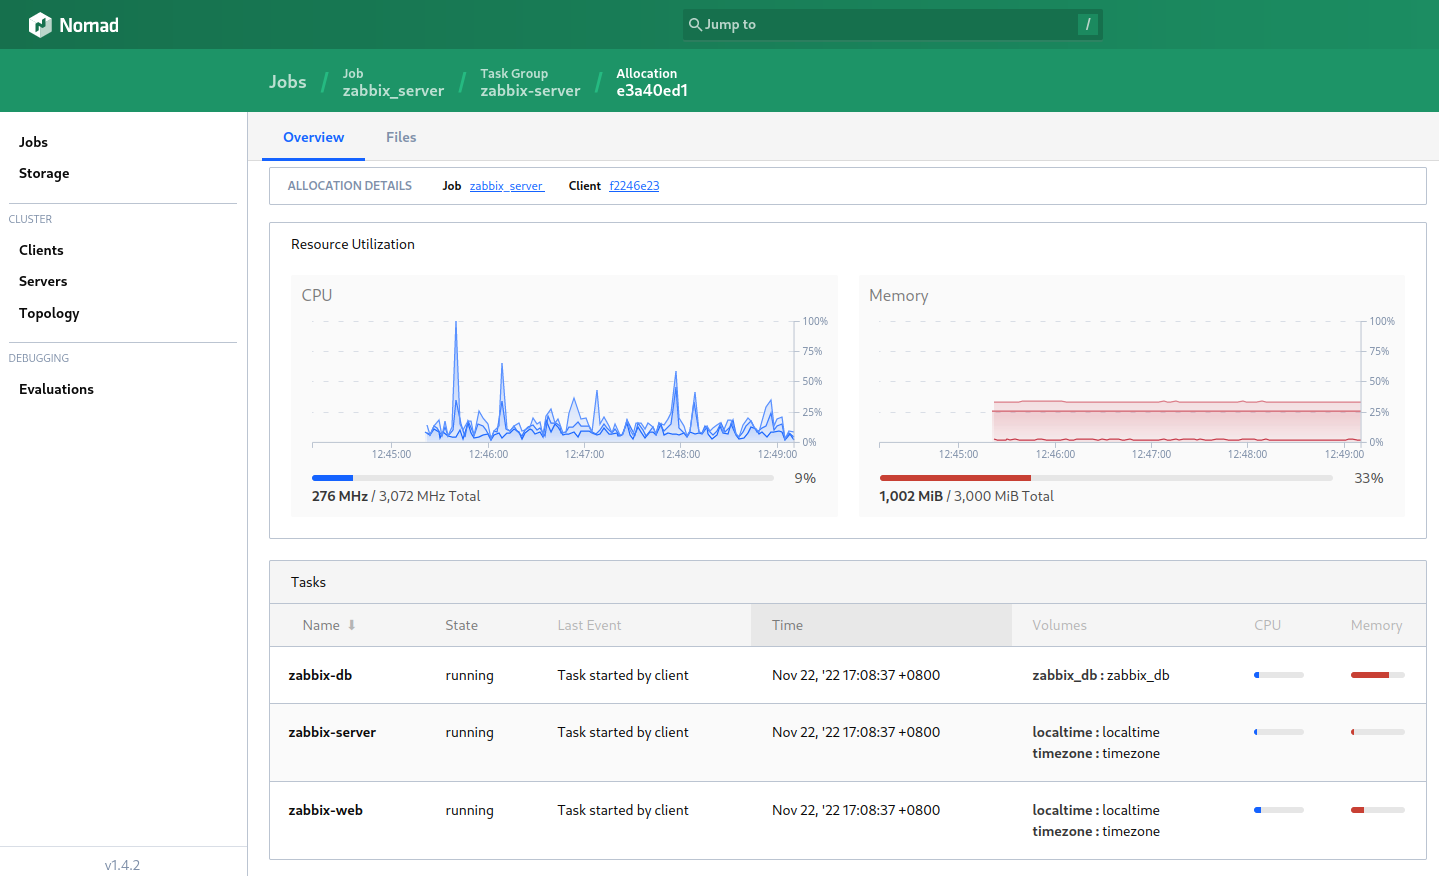This screenshot has height=876, width=1439.
Task: Click the '276 MHz / 3,072 MHz Total' text
Action: [x=396, y=496]
